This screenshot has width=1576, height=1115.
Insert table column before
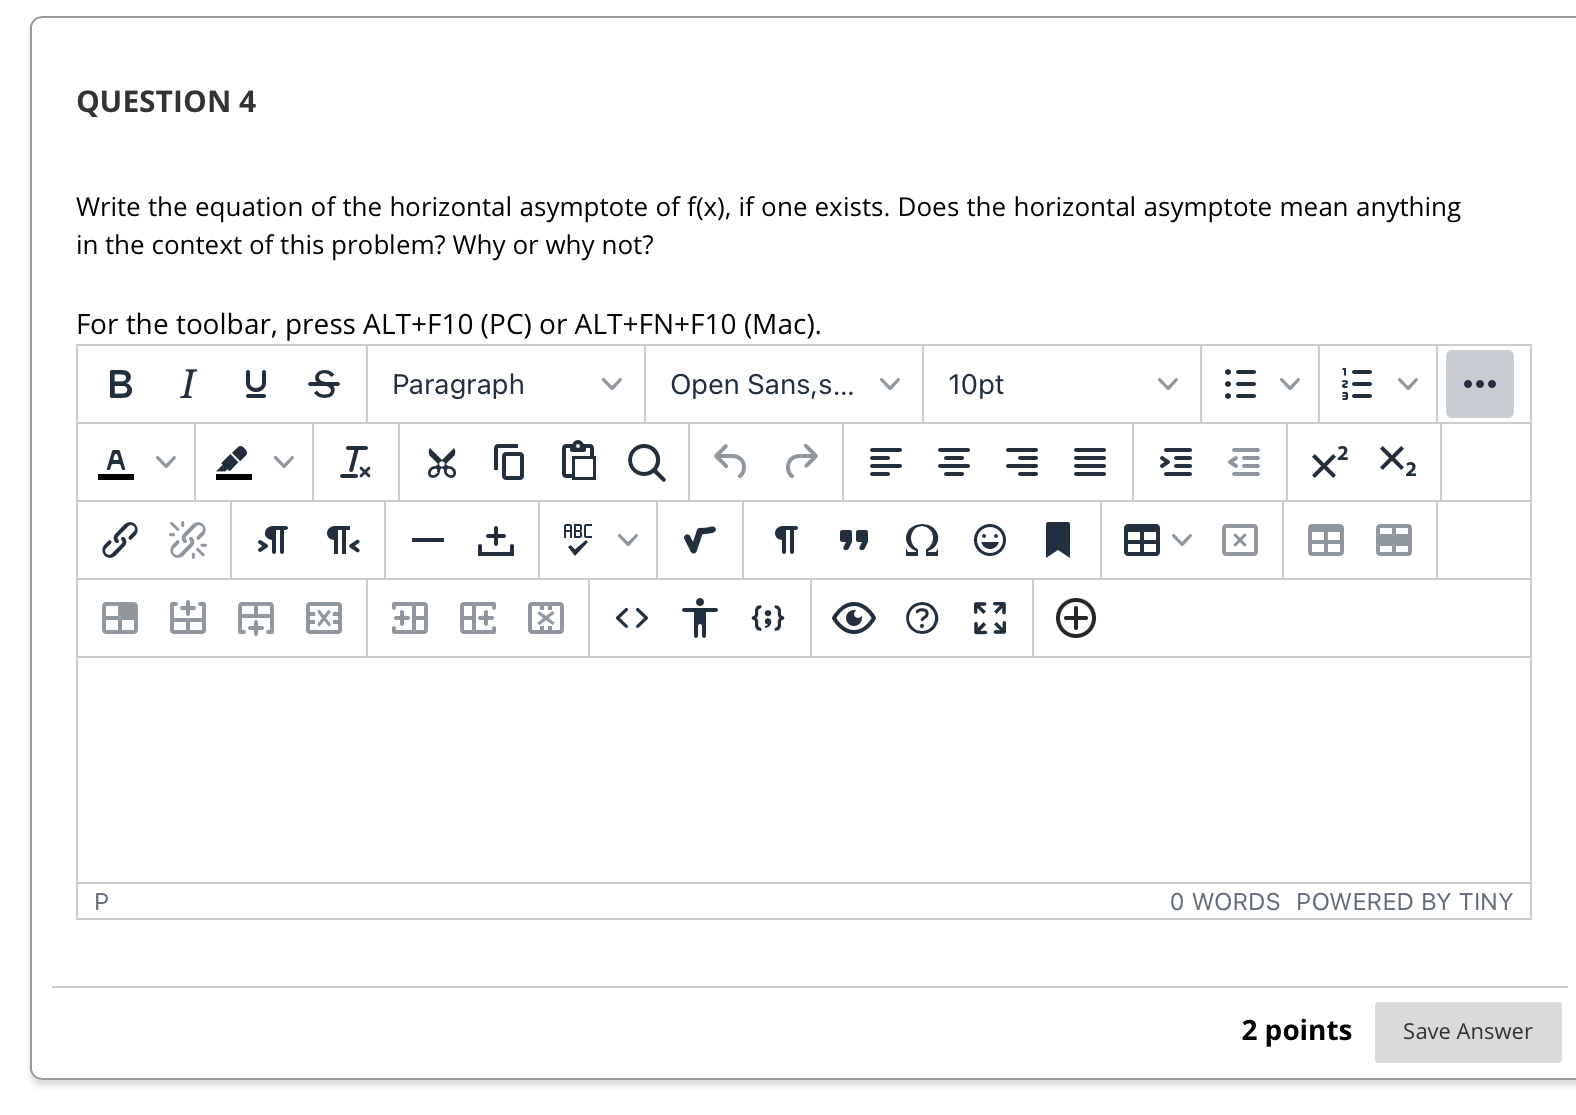[410, 618]
